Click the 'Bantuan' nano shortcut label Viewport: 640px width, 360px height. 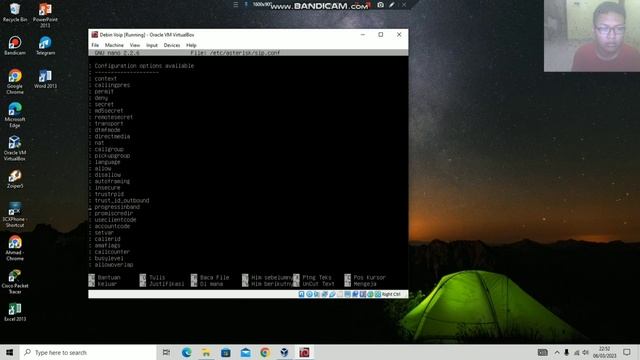click(109, 278)
